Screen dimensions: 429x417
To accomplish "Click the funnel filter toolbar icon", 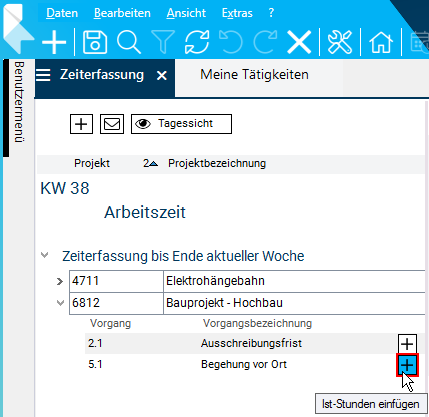I will pos(163,42).
